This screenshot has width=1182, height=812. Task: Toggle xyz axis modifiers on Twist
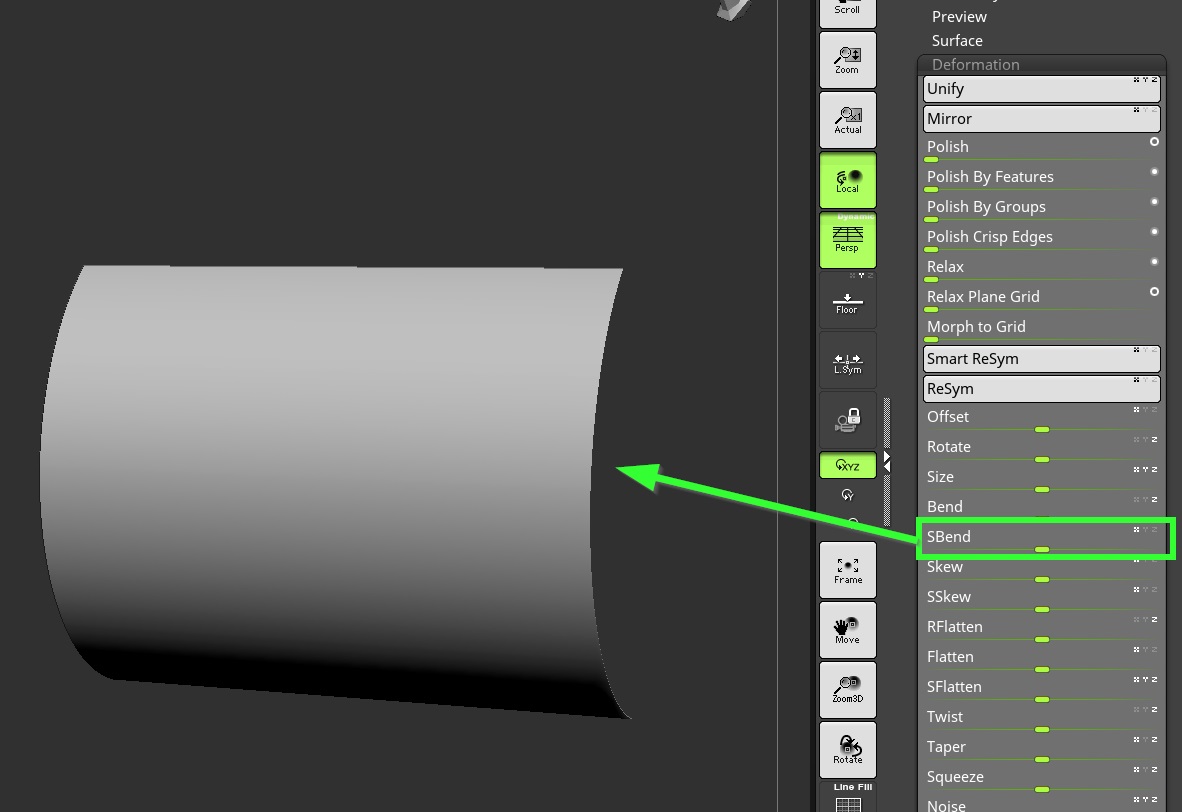1145,709
